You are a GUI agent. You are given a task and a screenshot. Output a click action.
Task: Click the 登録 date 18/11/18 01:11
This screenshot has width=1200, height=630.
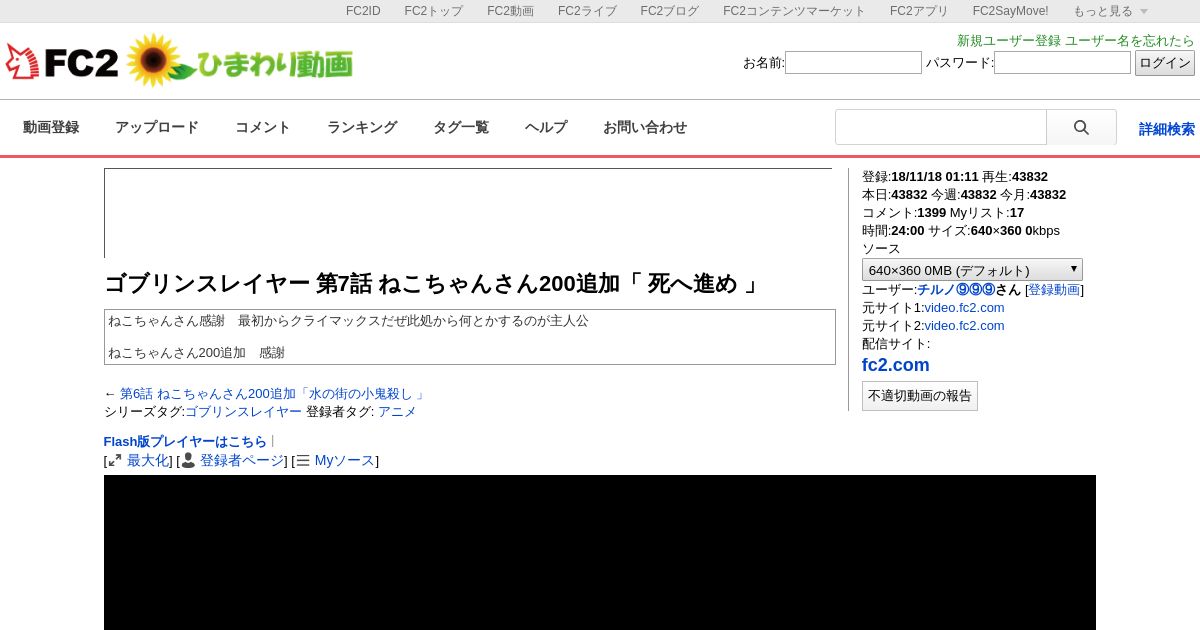click(935, 177)
